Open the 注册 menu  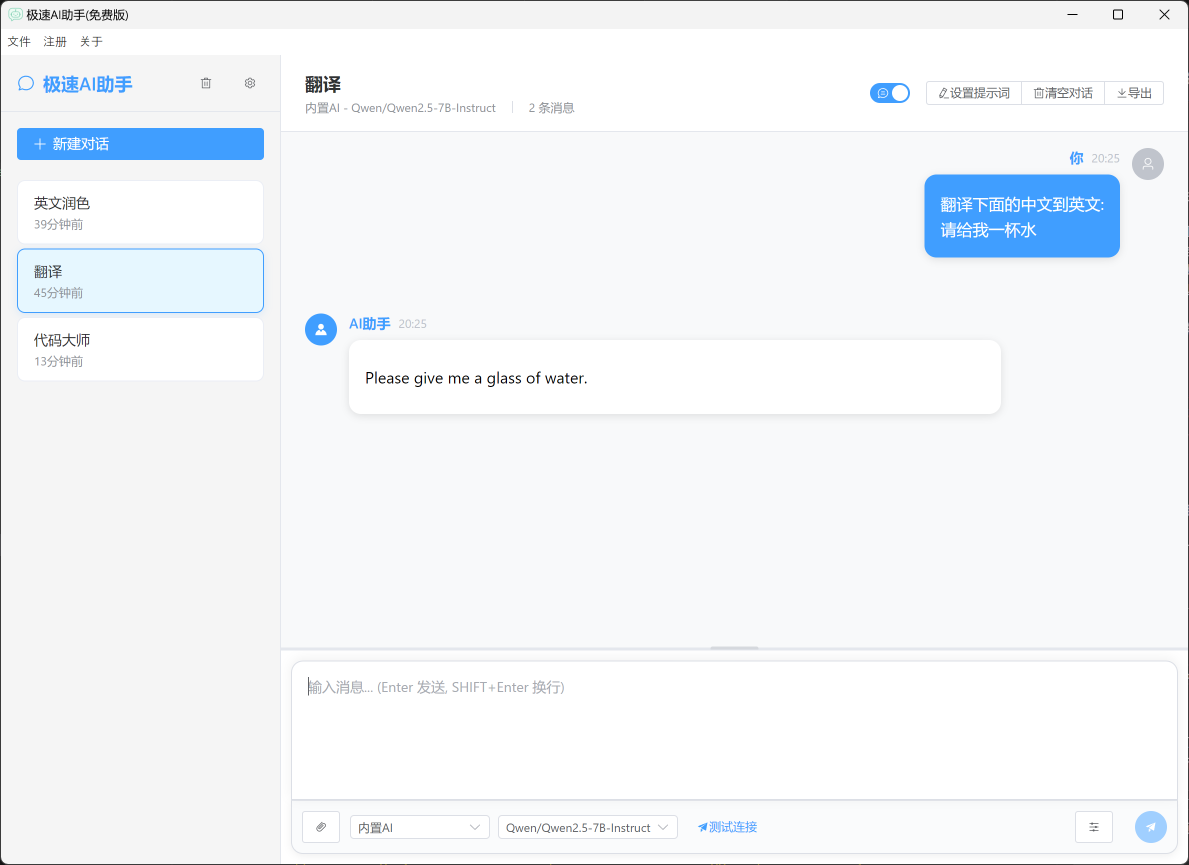click(x=55, y=42)
